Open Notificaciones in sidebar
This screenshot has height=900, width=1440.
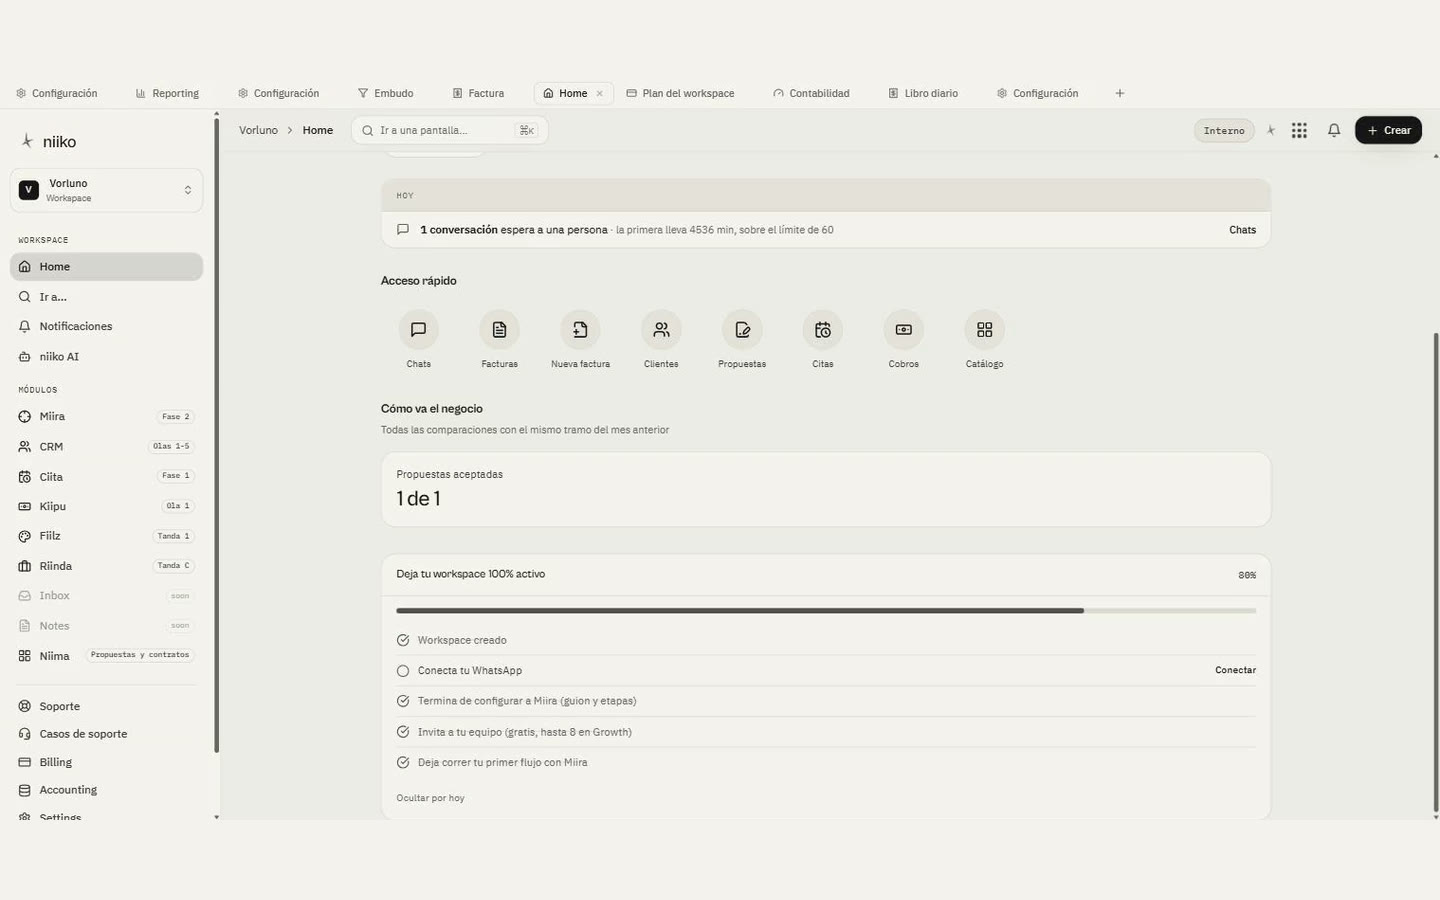tap(106, 326)
